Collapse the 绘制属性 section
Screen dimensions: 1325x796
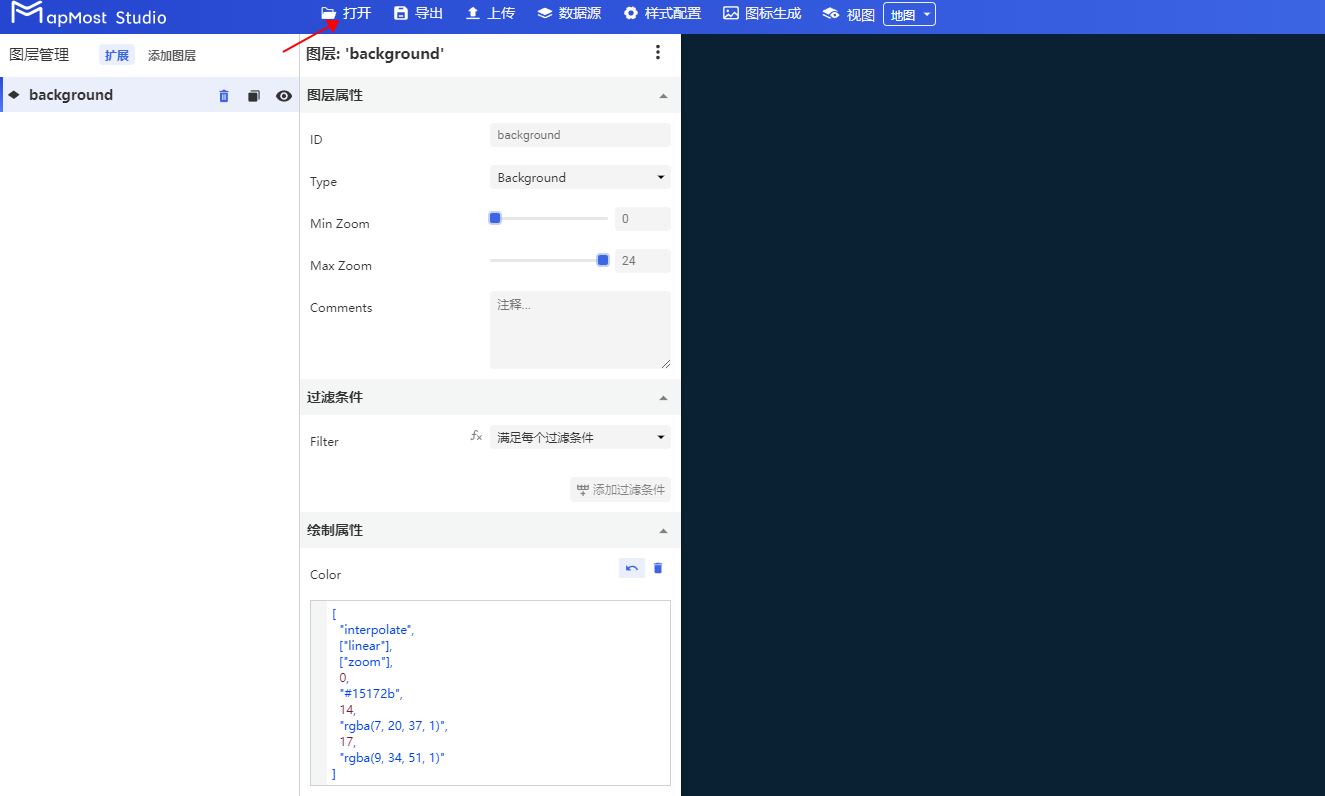coord(663,531)
